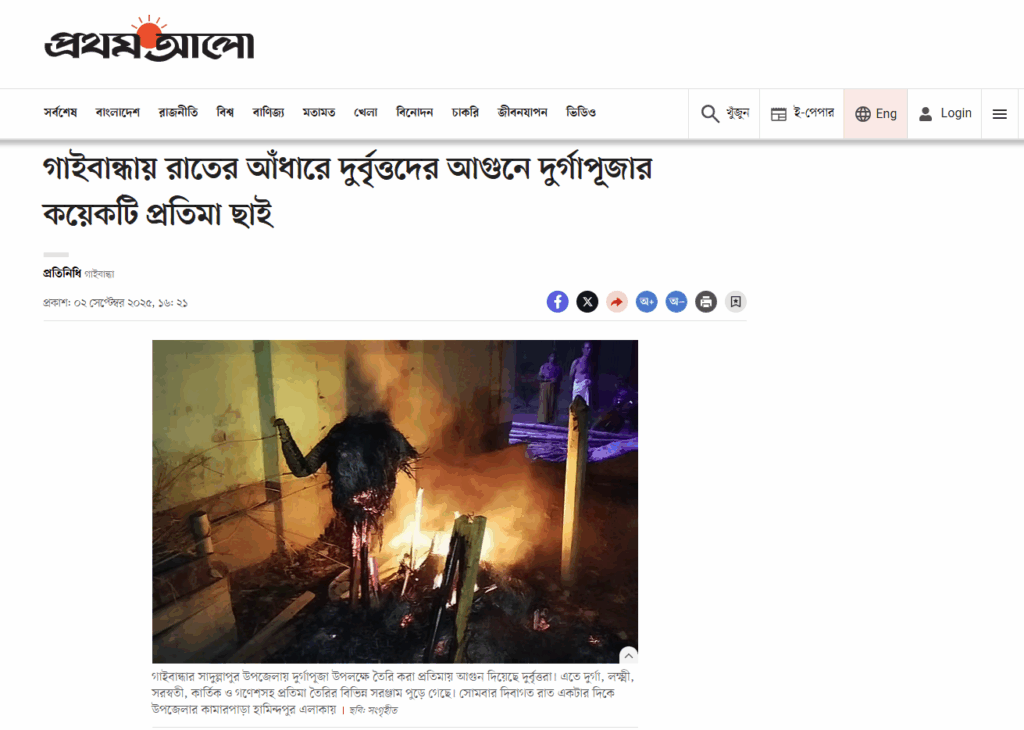Open the ভিডিও section
Viewport: 1024px width, 730px height.
(581, 112)
